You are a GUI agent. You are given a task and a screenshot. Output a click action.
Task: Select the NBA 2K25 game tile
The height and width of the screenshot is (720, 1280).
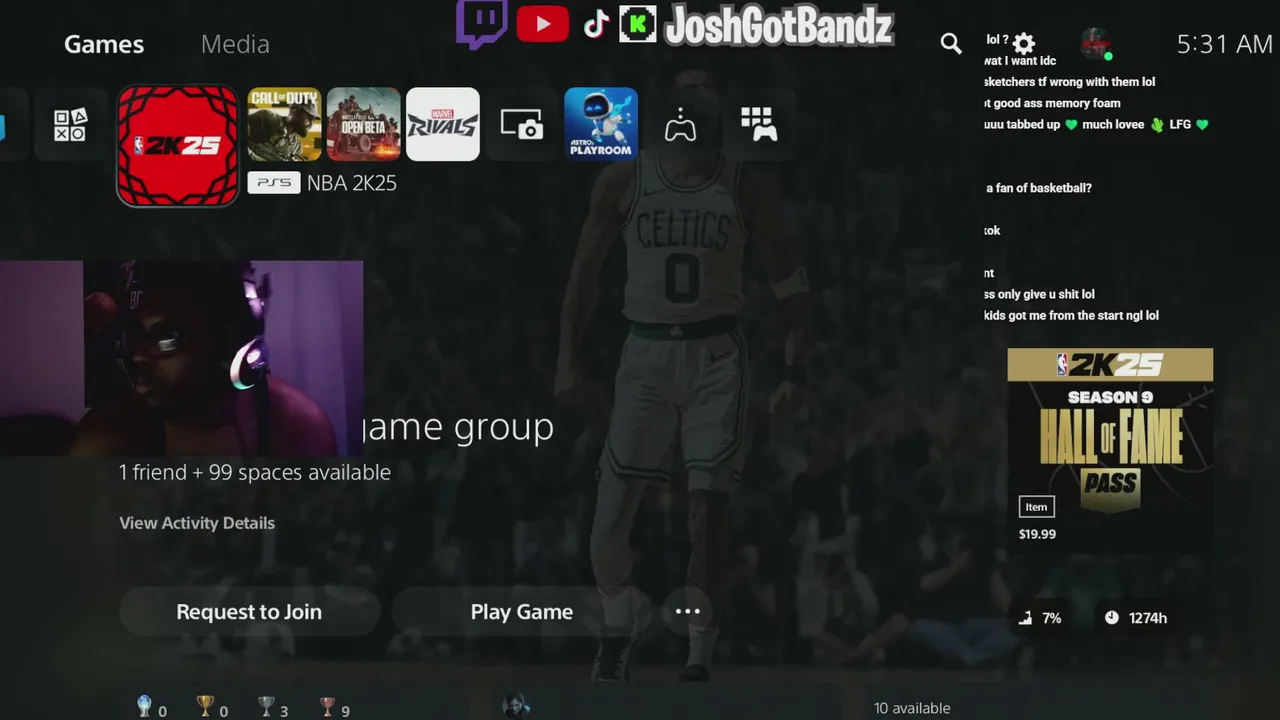coord(178,146)
